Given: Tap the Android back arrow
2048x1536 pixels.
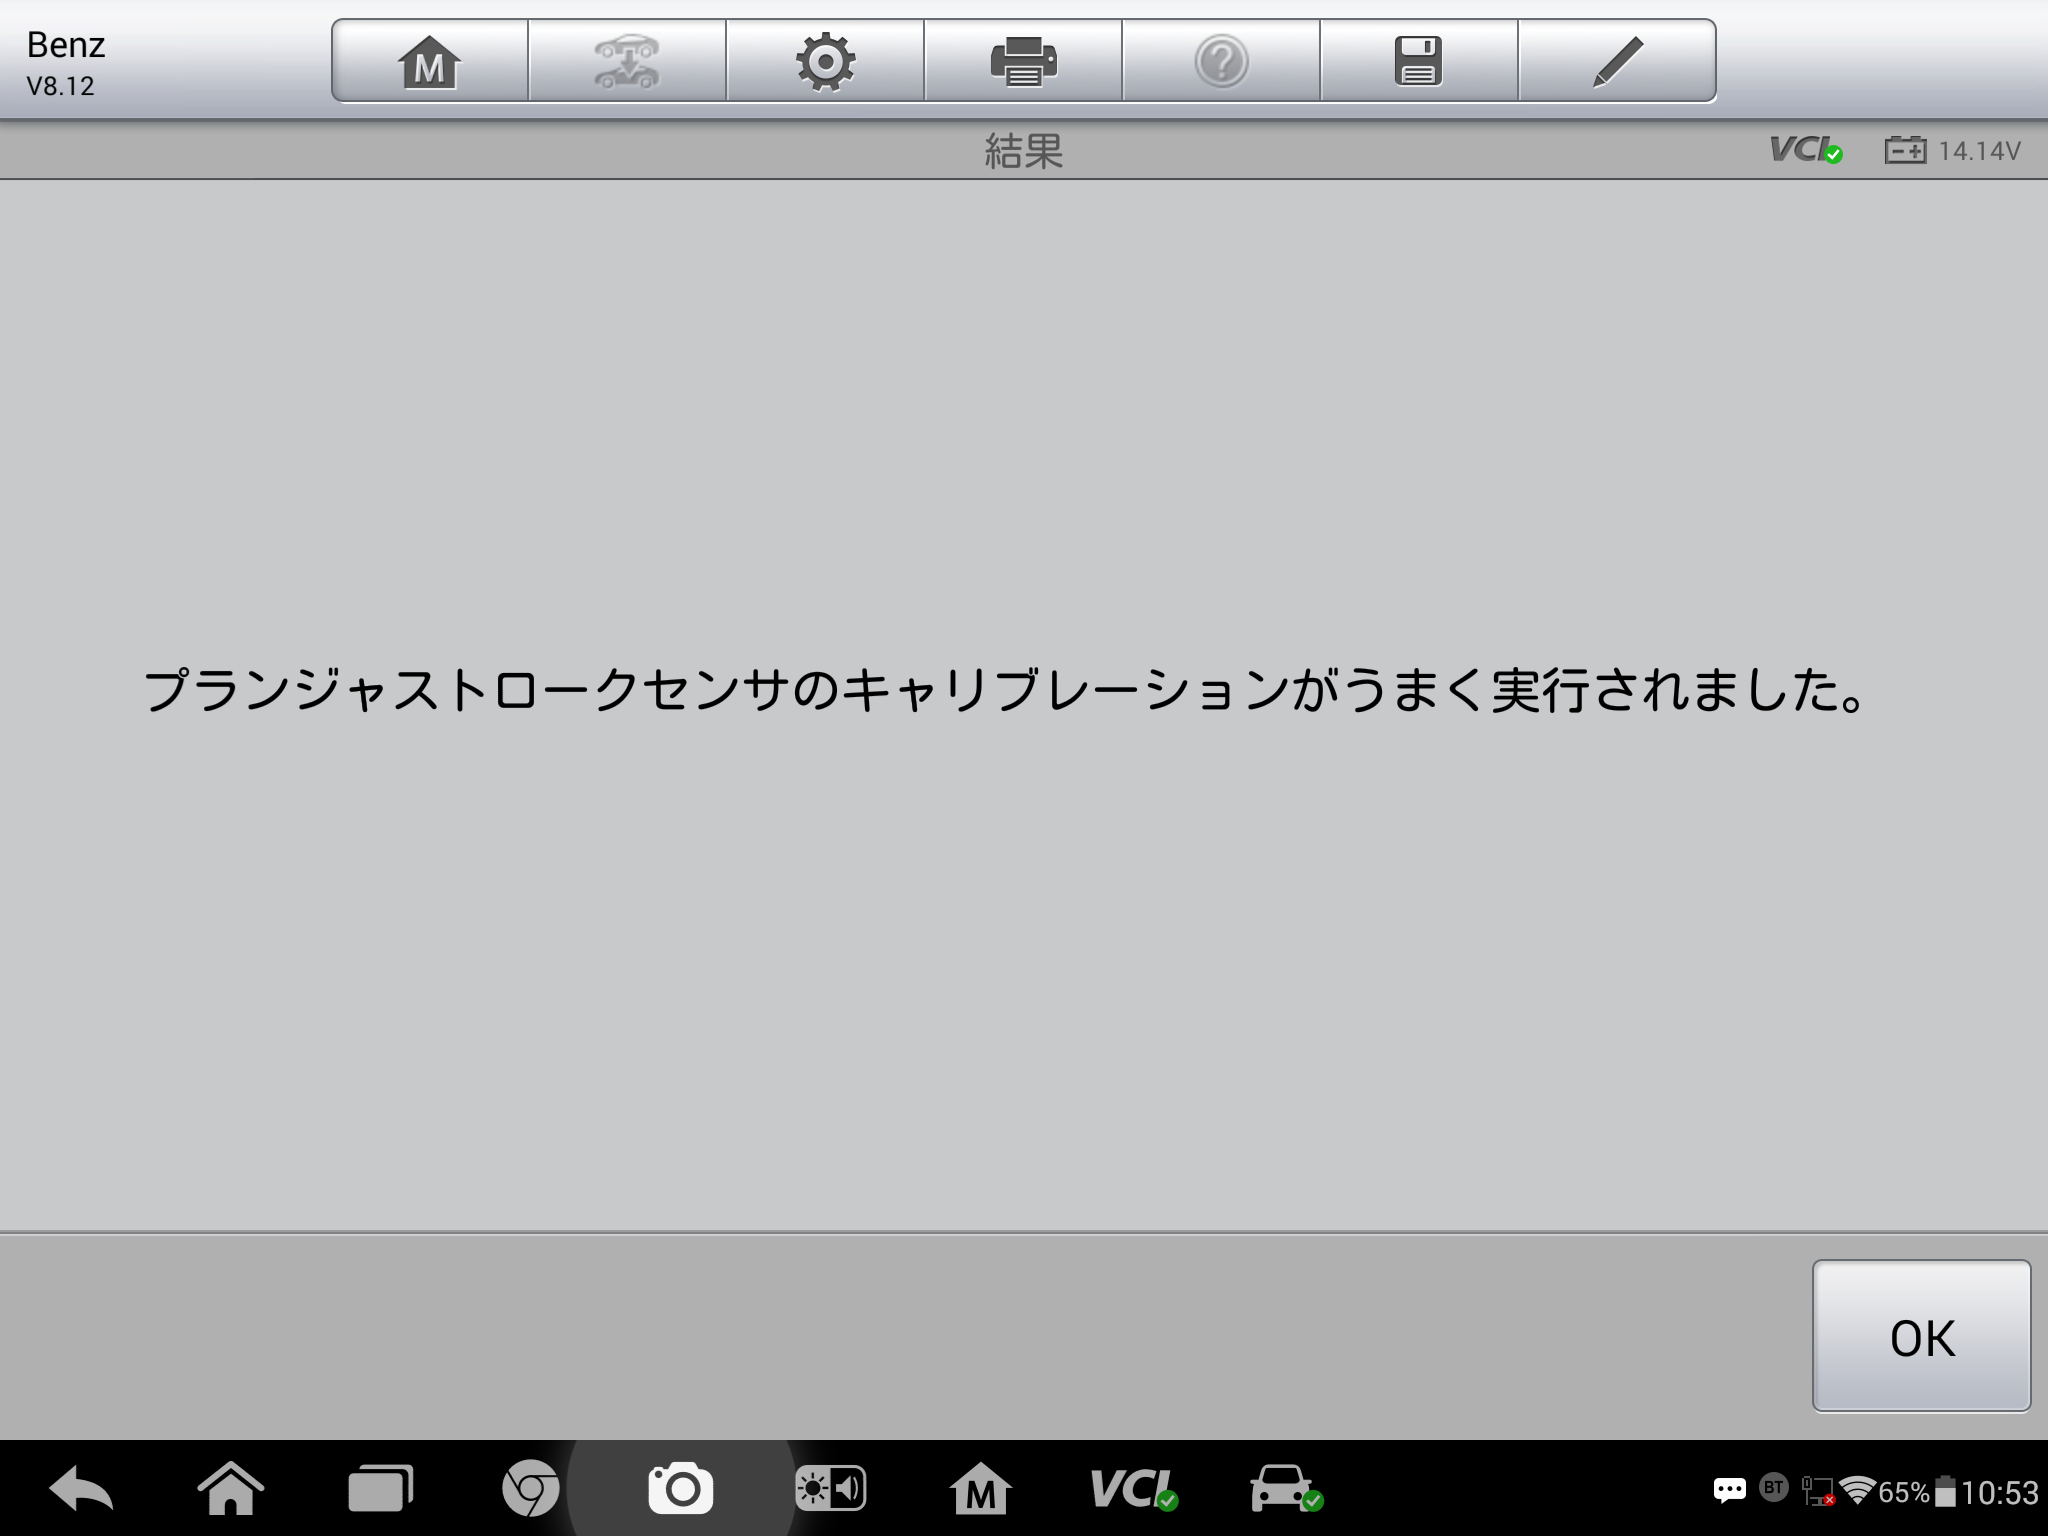Looking at the screenshot, I should [81, 1490].
